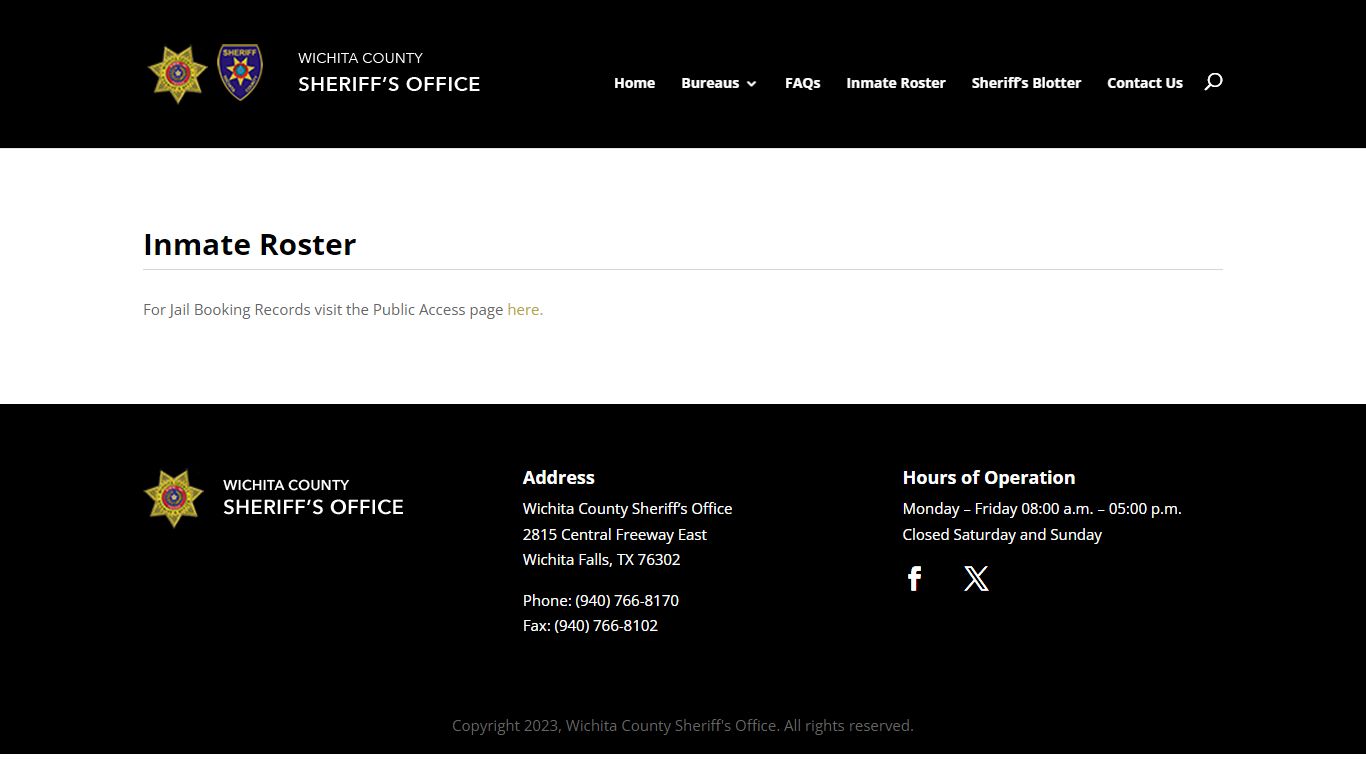Click the footer gold star badge logo

(x=174, y=498)
